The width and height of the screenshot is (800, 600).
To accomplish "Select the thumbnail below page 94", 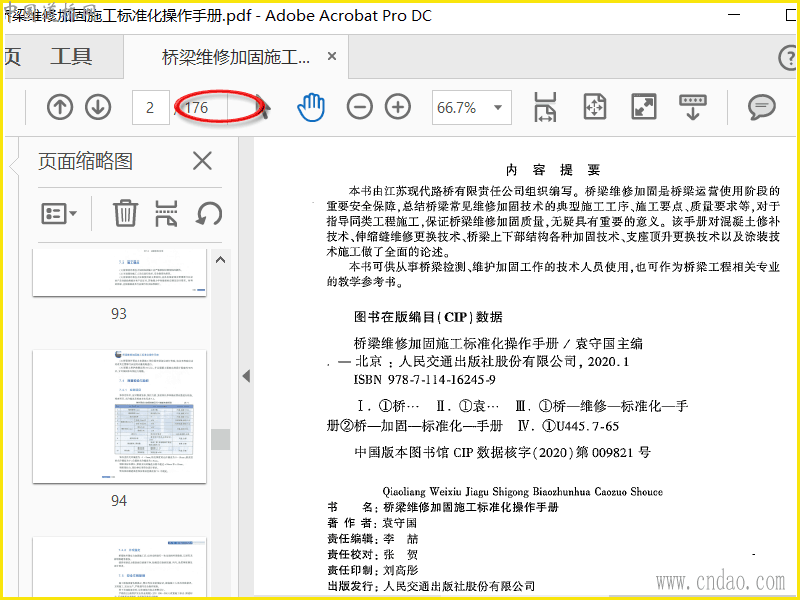I will point(119,567).
